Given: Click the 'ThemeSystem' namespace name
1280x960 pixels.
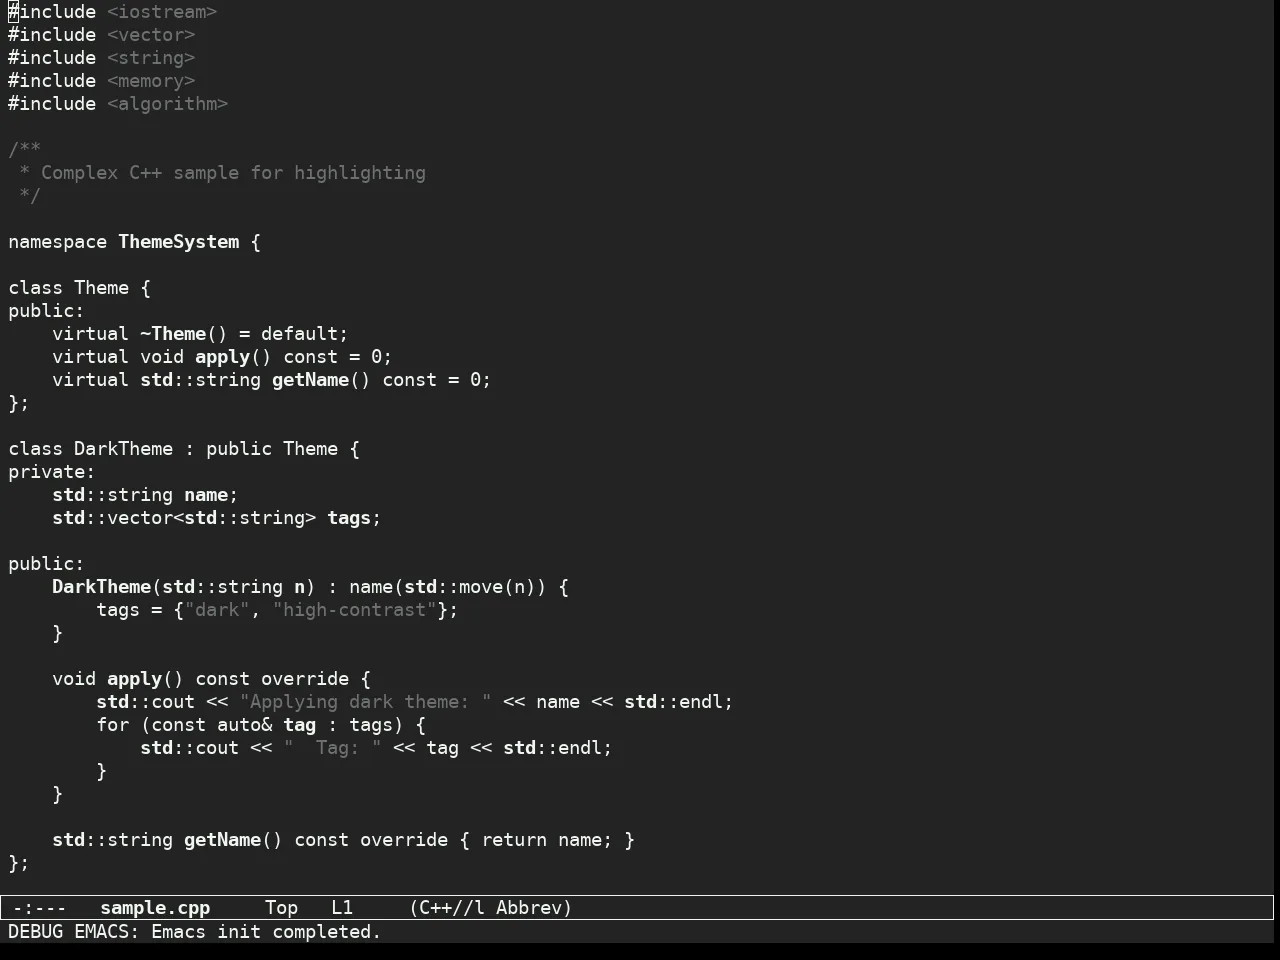Looking at the screenshot, I should 179,242.
